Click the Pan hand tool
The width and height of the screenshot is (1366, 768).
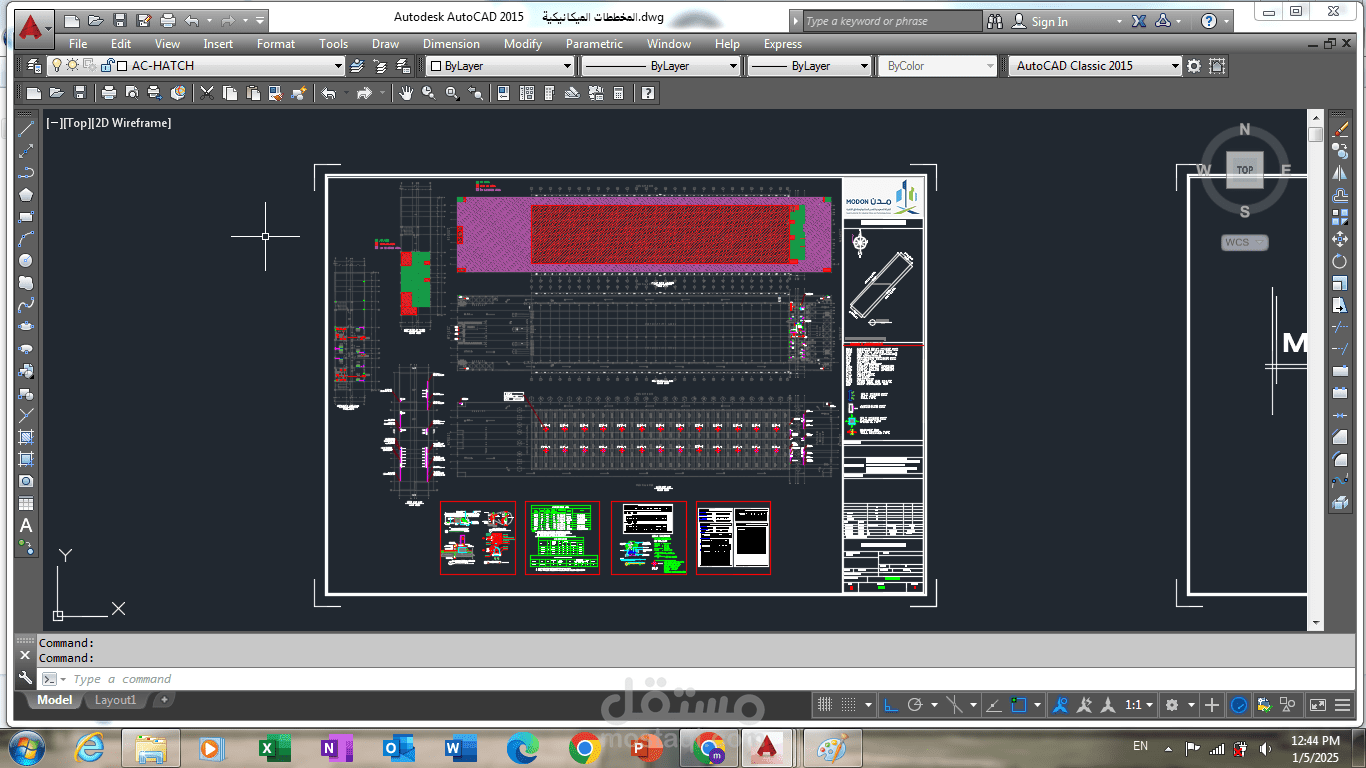click(x=406, y=93)
